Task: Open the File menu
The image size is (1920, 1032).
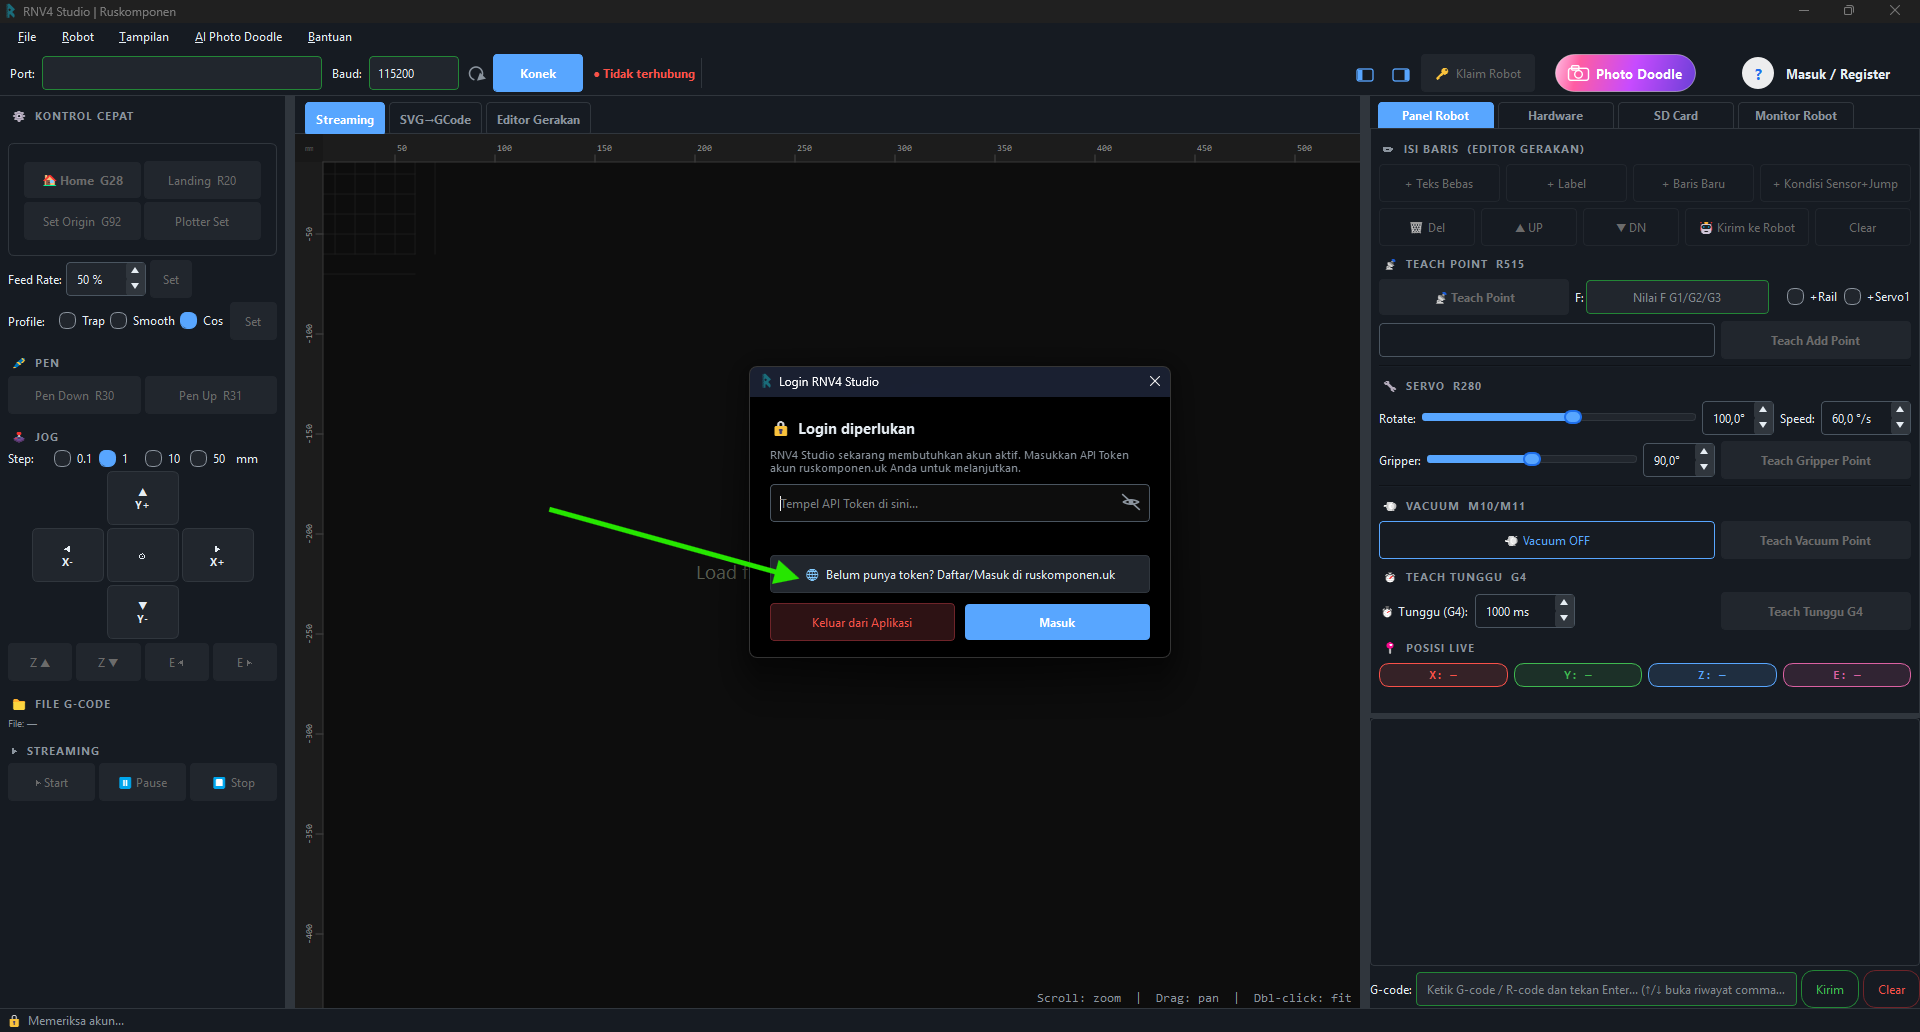Action: (27, 37)
